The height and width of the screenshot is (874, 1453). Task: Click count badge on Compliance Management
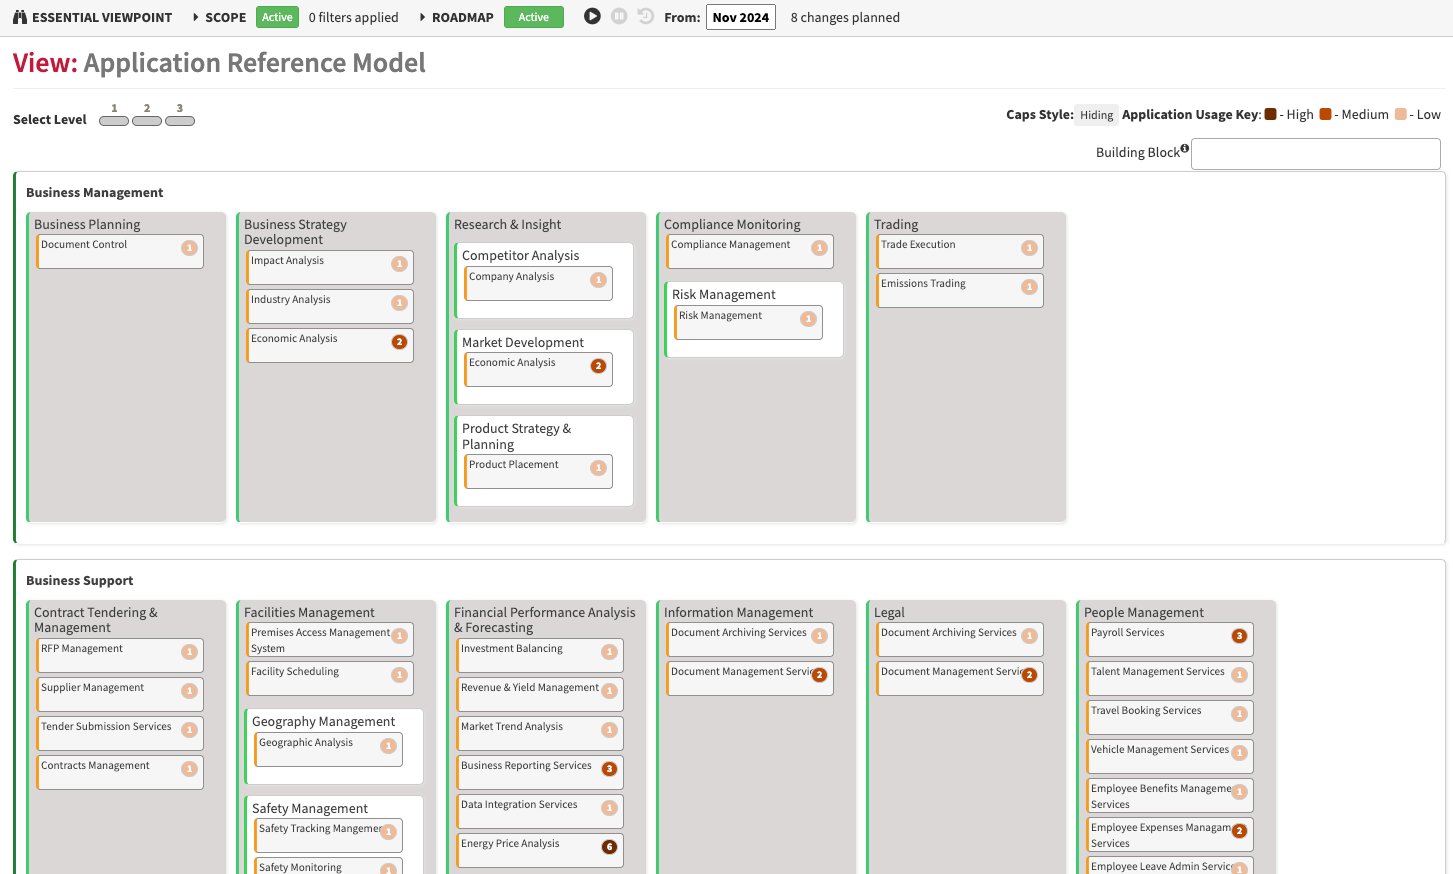pos(819,248)
